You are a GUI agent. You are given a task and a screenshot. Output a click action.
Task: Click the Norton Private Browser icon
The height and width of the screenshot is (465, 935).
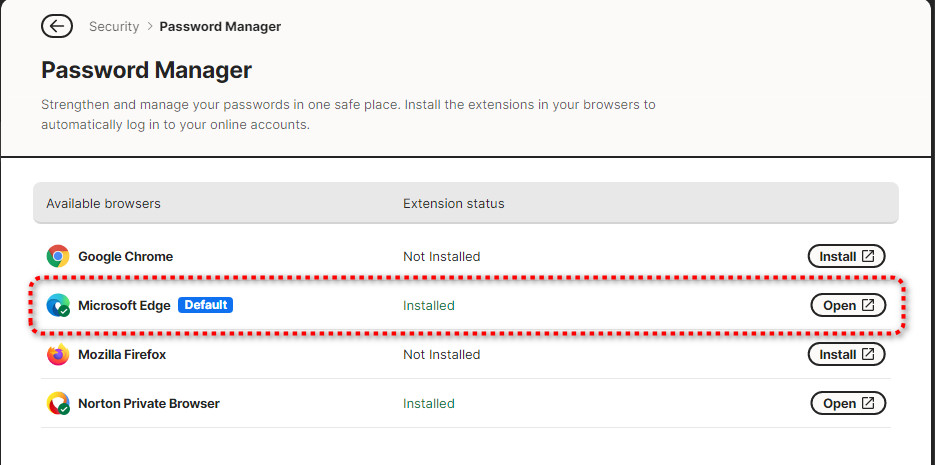58,404
